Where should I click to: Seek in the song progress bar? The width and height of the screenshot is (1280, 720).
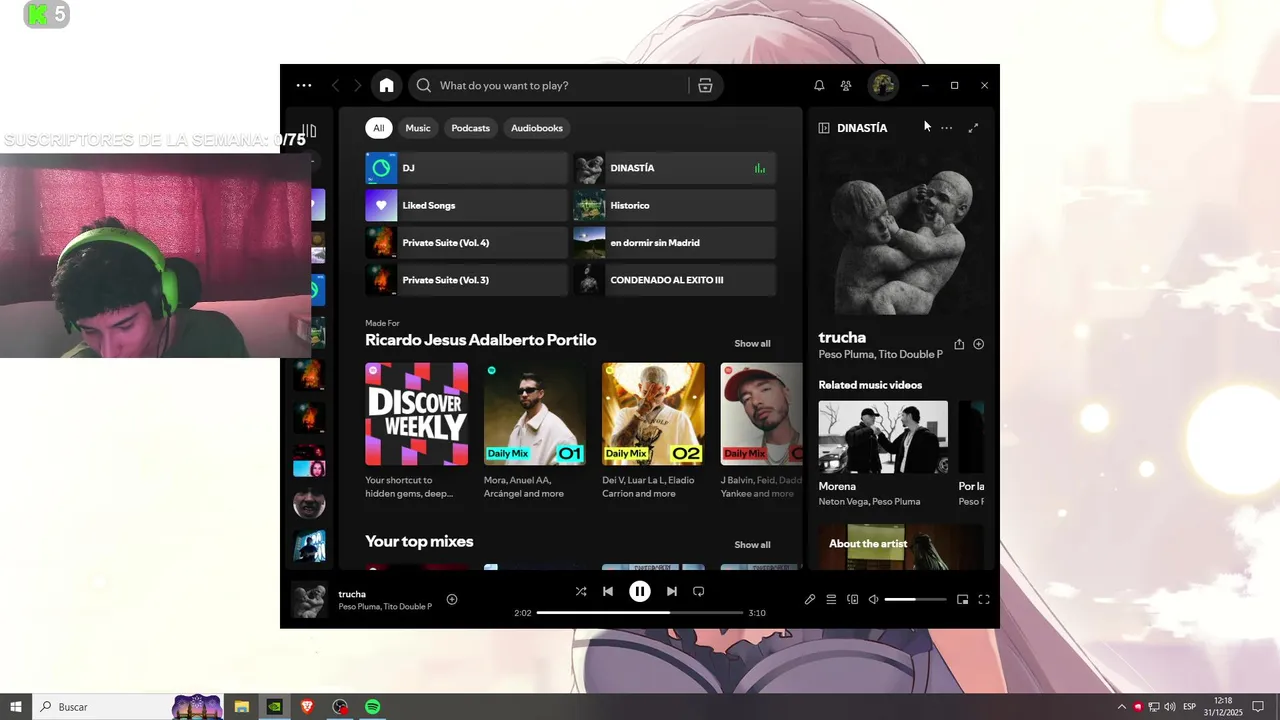(x=640, y=612)
